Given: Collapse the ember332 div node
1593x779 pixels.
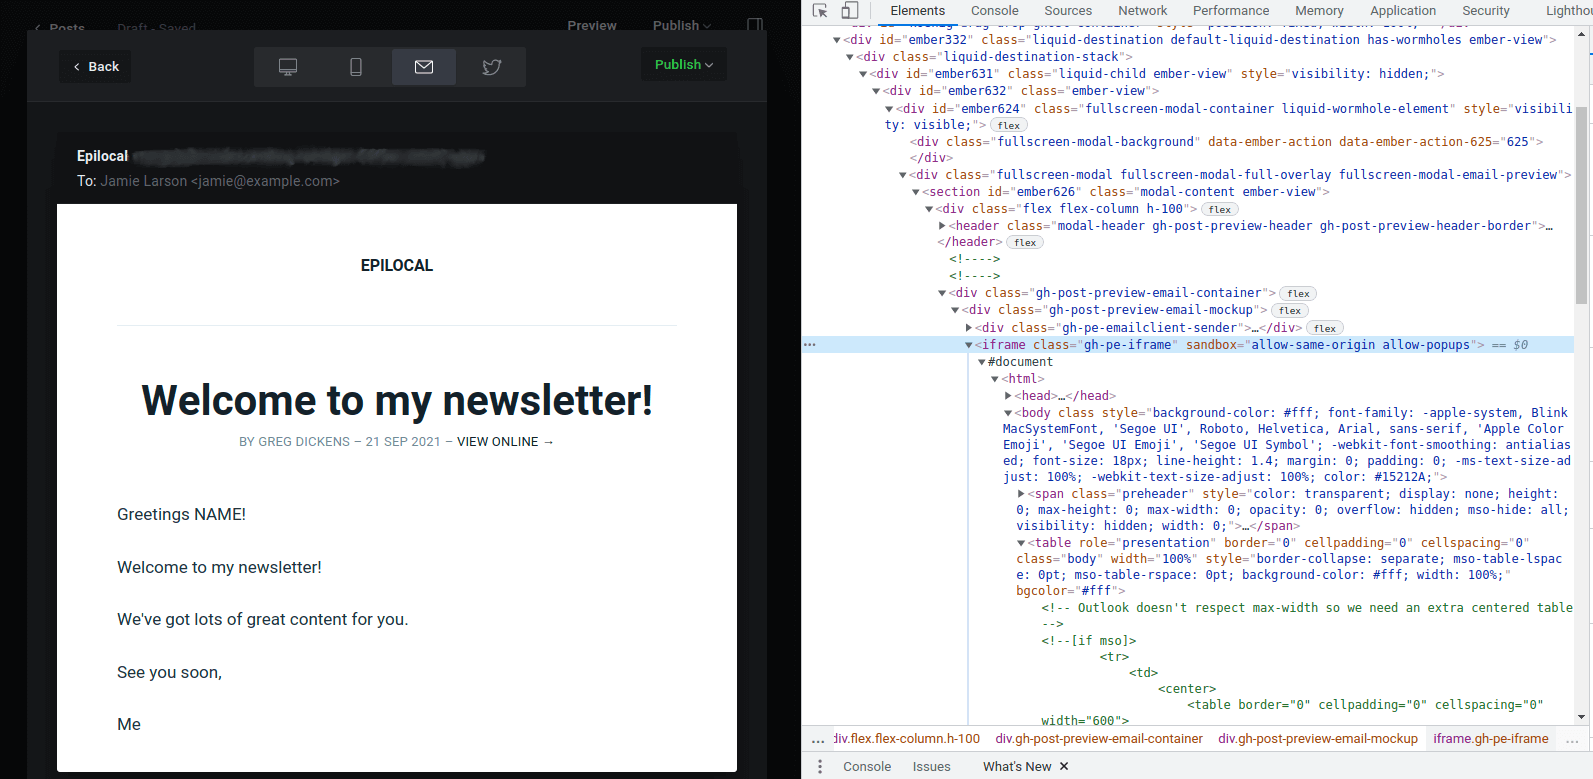Looking at the screenshot, I should (837, 41).
